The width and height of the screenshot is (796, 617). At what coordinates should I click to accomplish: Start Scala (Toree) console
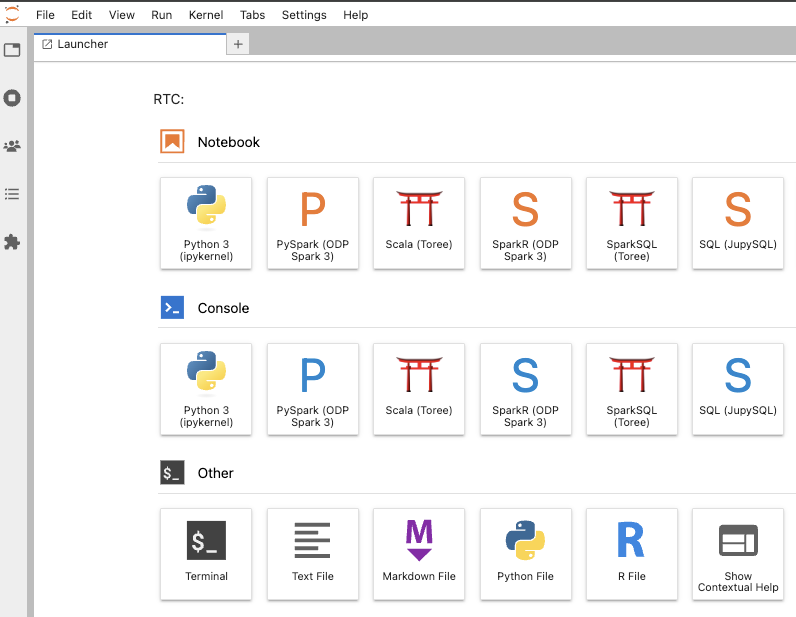419,389
